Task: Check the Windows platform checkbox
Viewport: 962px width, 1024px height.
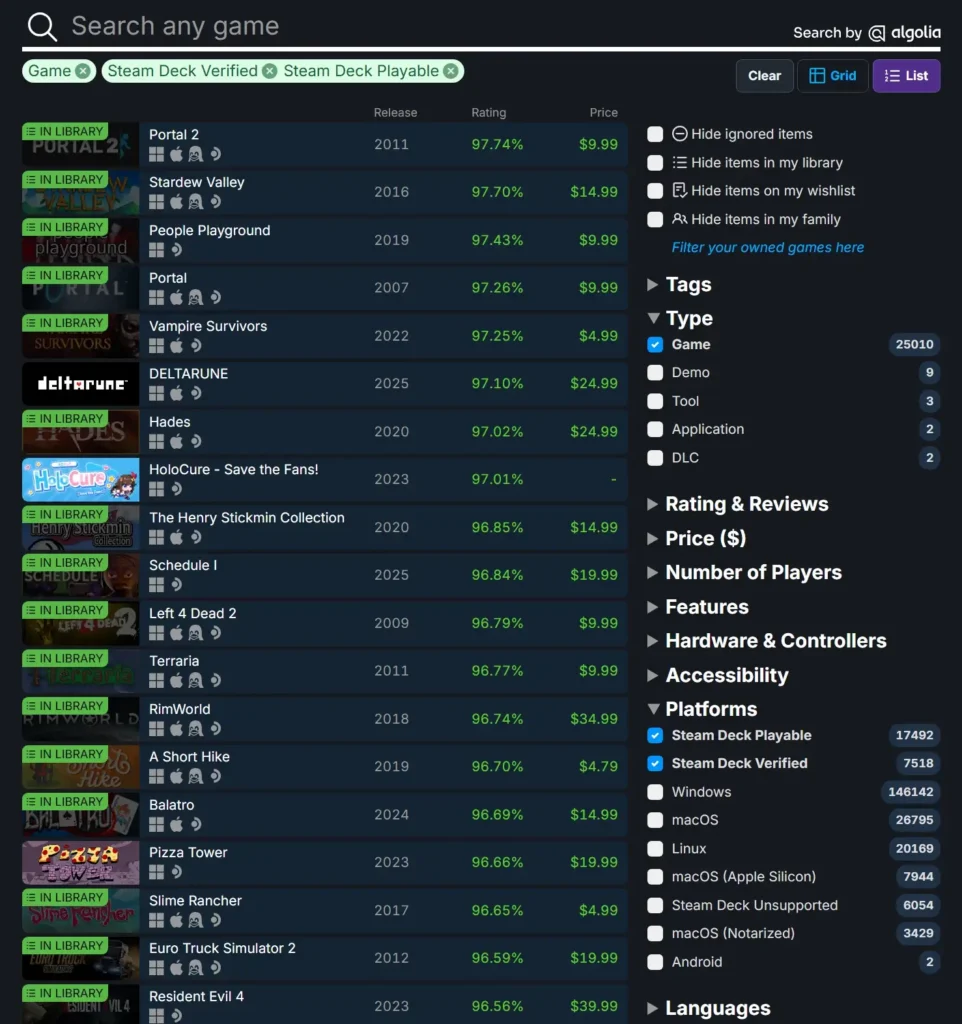Action: (655, 792)
